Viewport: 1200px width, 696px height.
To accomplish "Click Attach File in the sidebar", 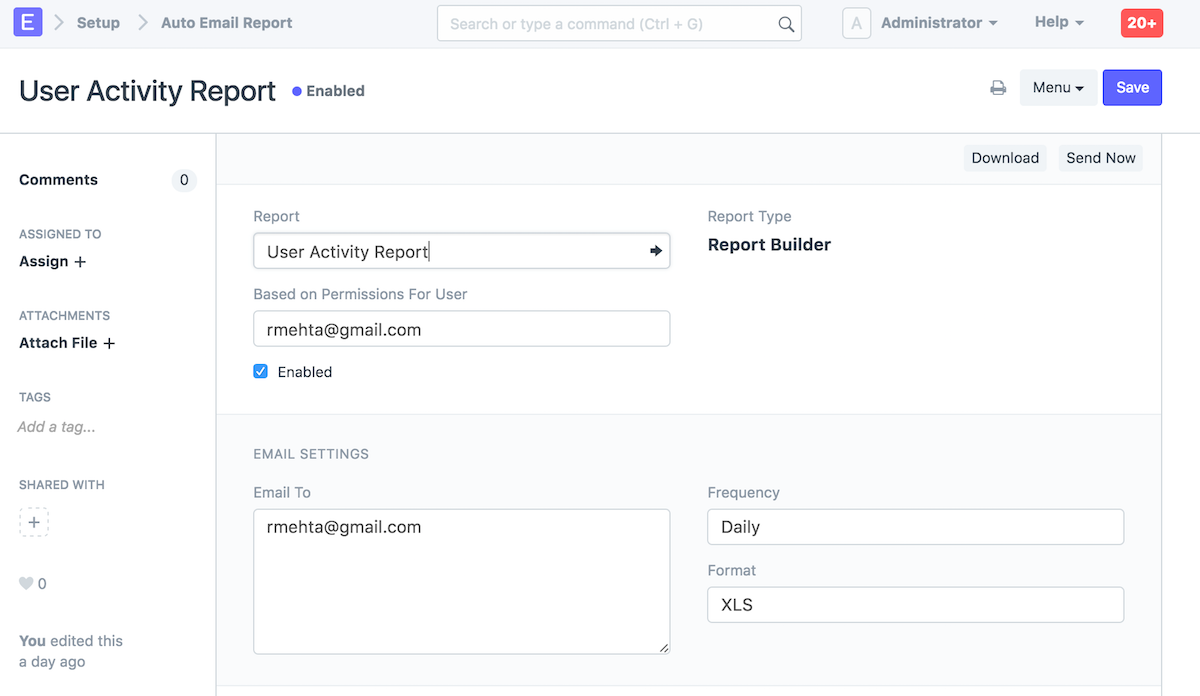I will click(67, 343).
